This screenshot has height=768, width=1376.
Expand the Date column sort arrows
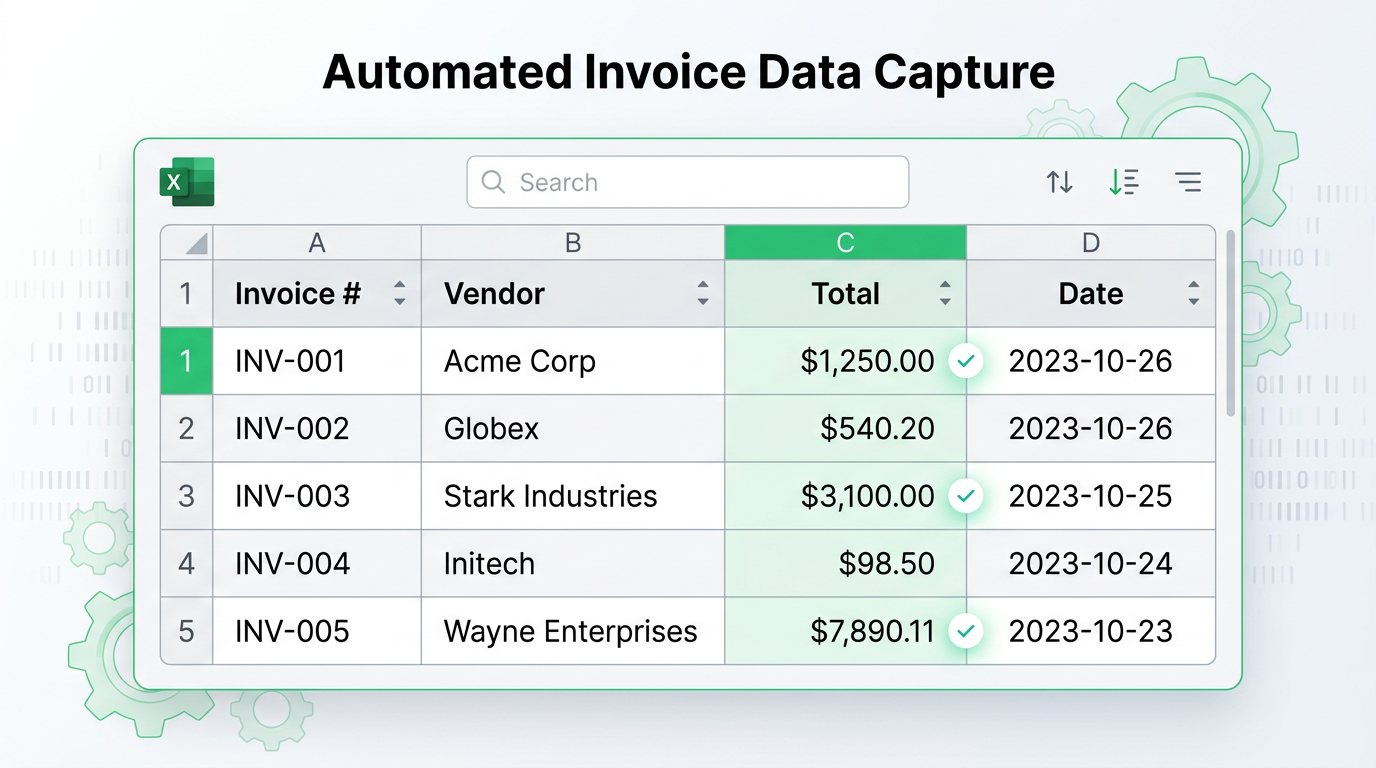(1193, 293)
